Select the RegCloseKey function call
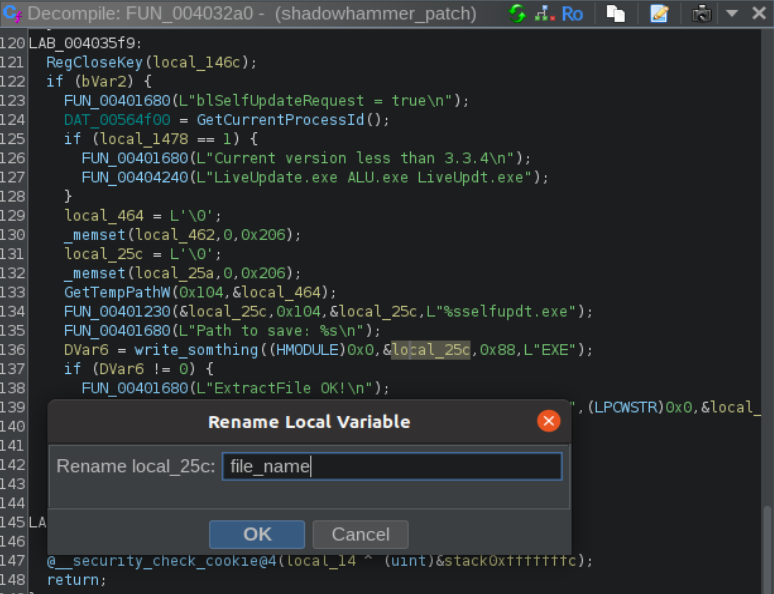Screen dimensions: 774x594 tap(94, 62)
